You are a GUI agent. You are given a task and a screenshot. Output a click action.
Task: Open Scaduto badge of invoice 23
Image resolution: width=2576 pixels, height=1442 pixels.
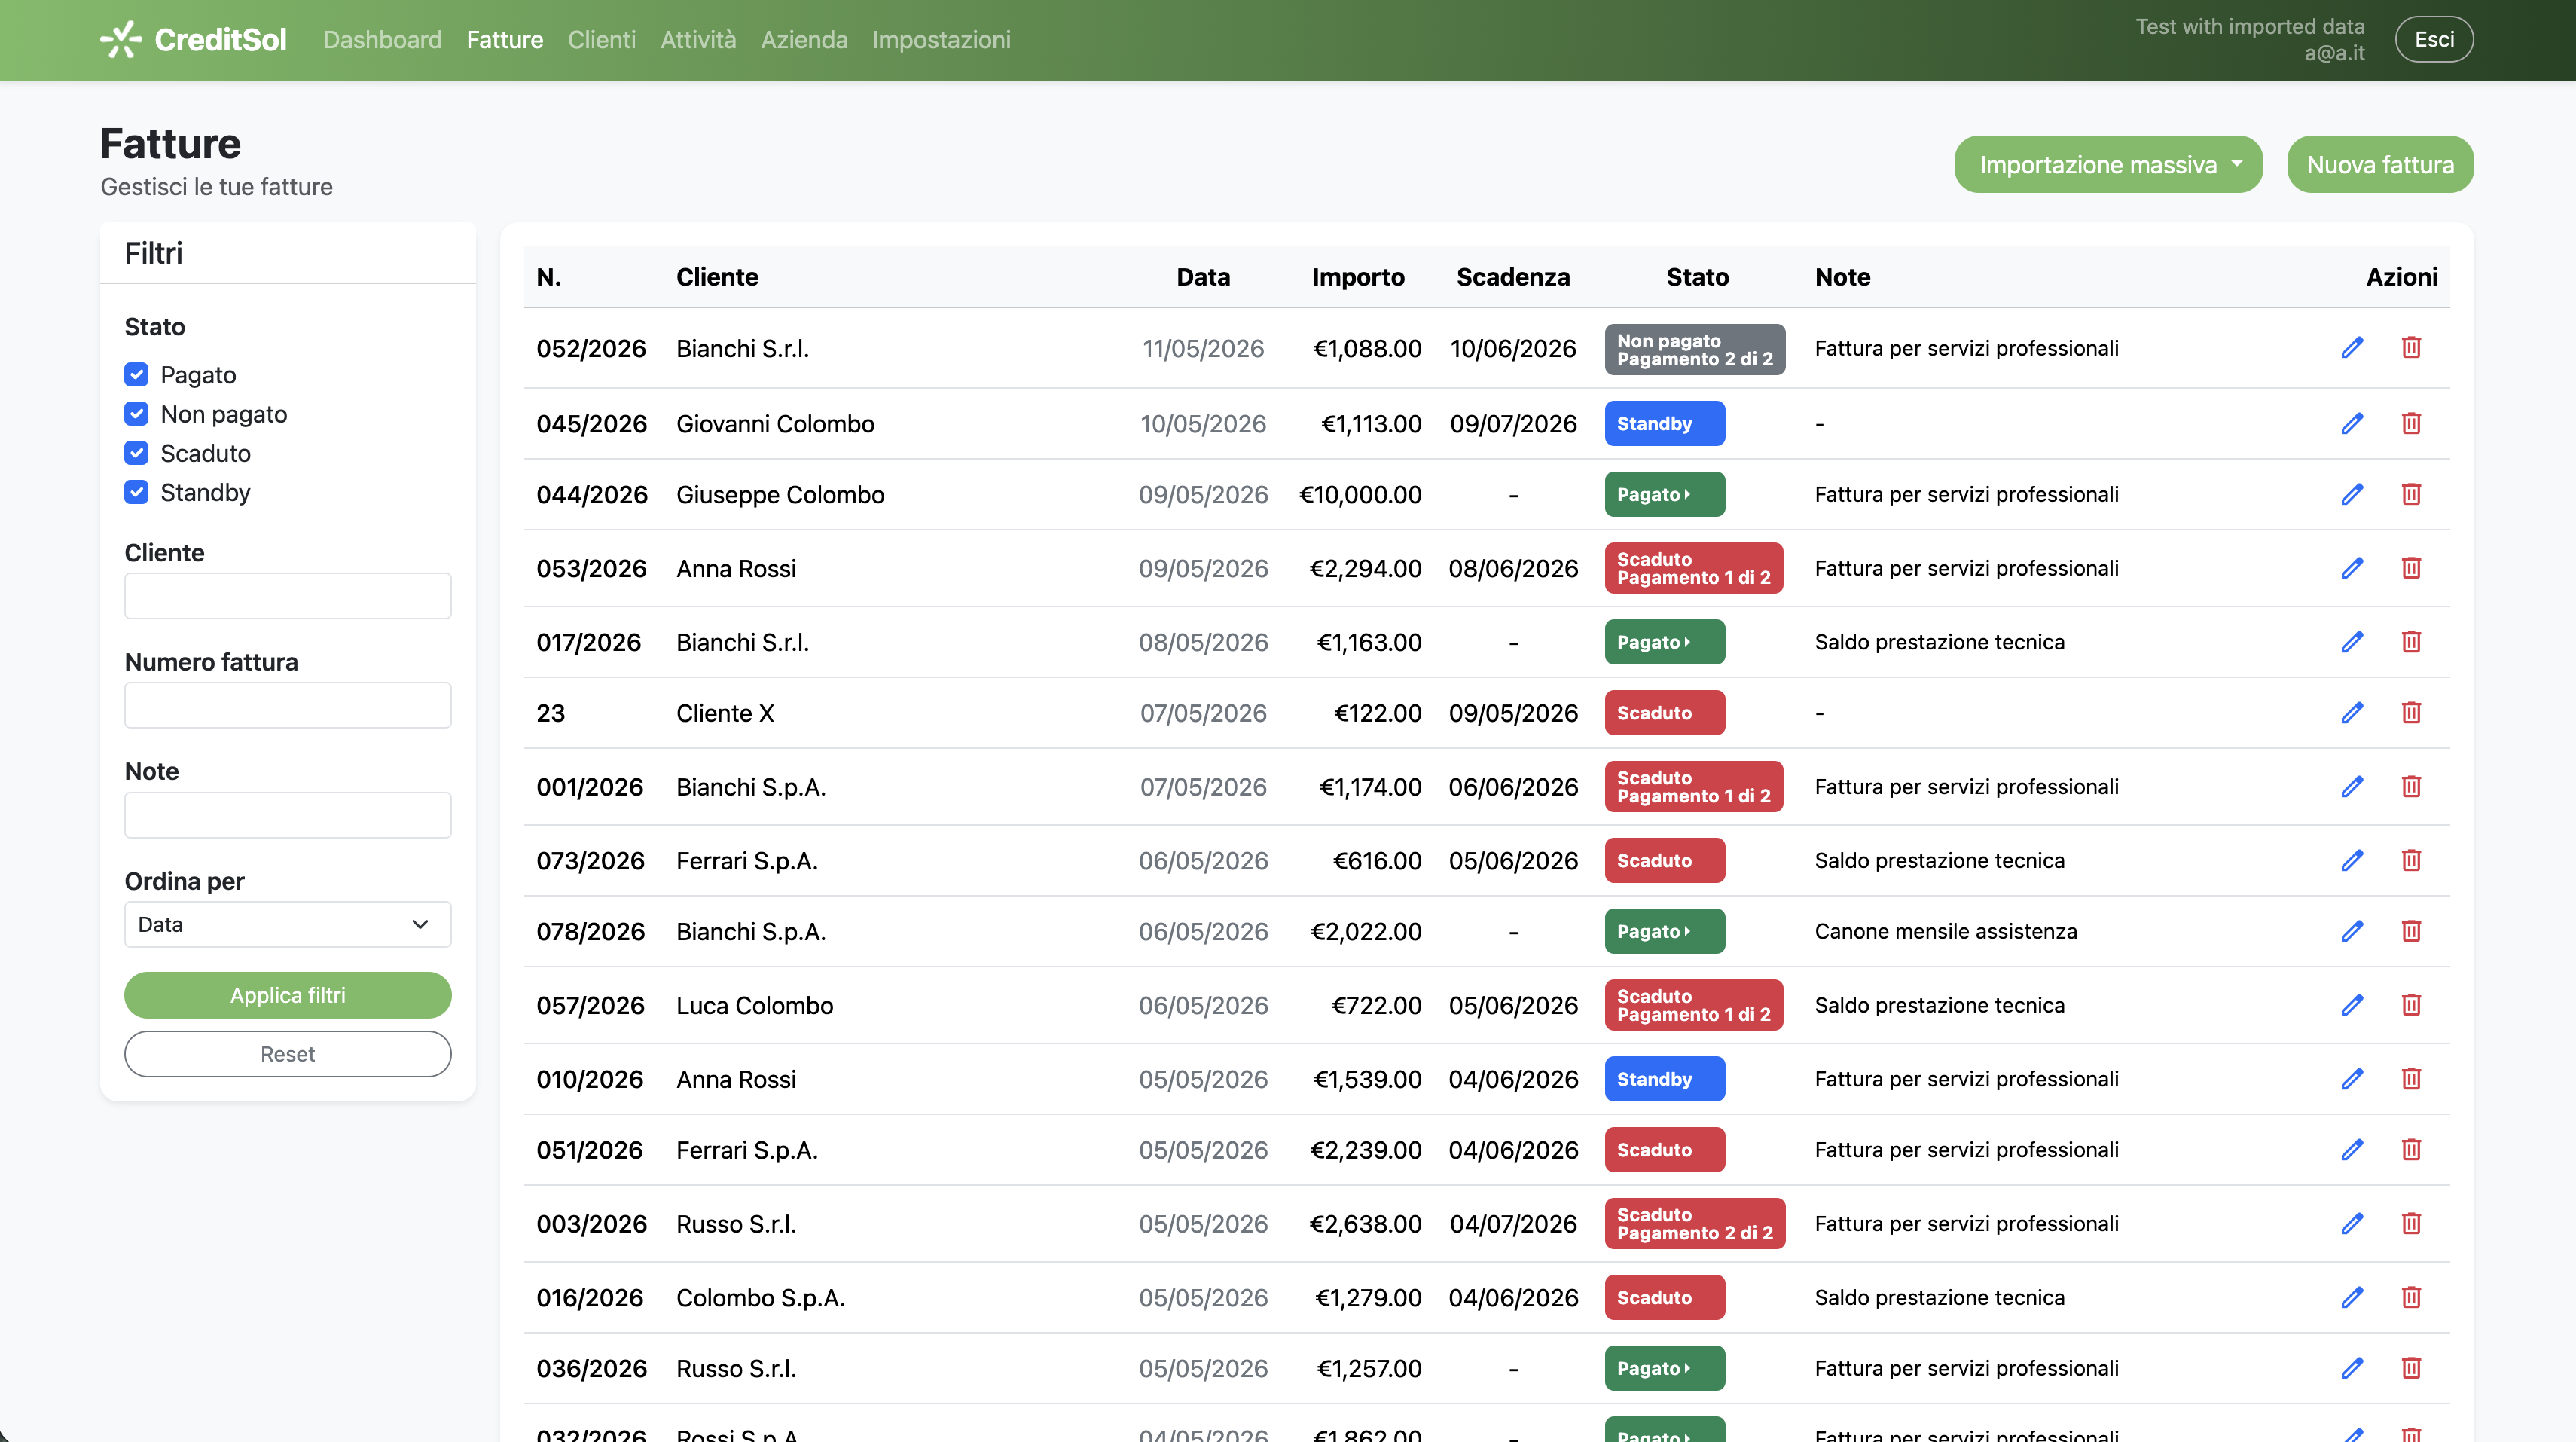[1664, 713]
